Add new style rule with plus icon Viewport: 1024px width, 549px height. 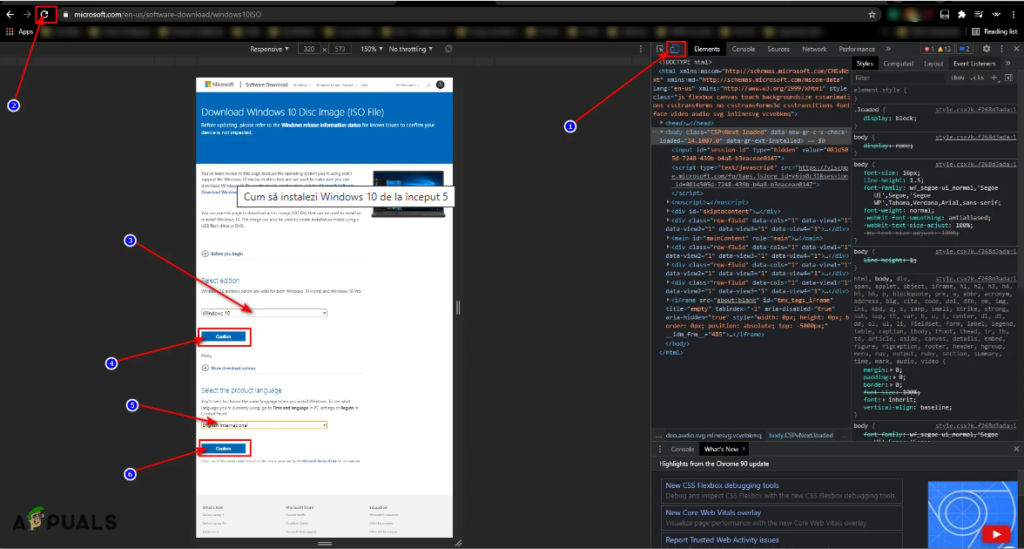click(992, 77)
